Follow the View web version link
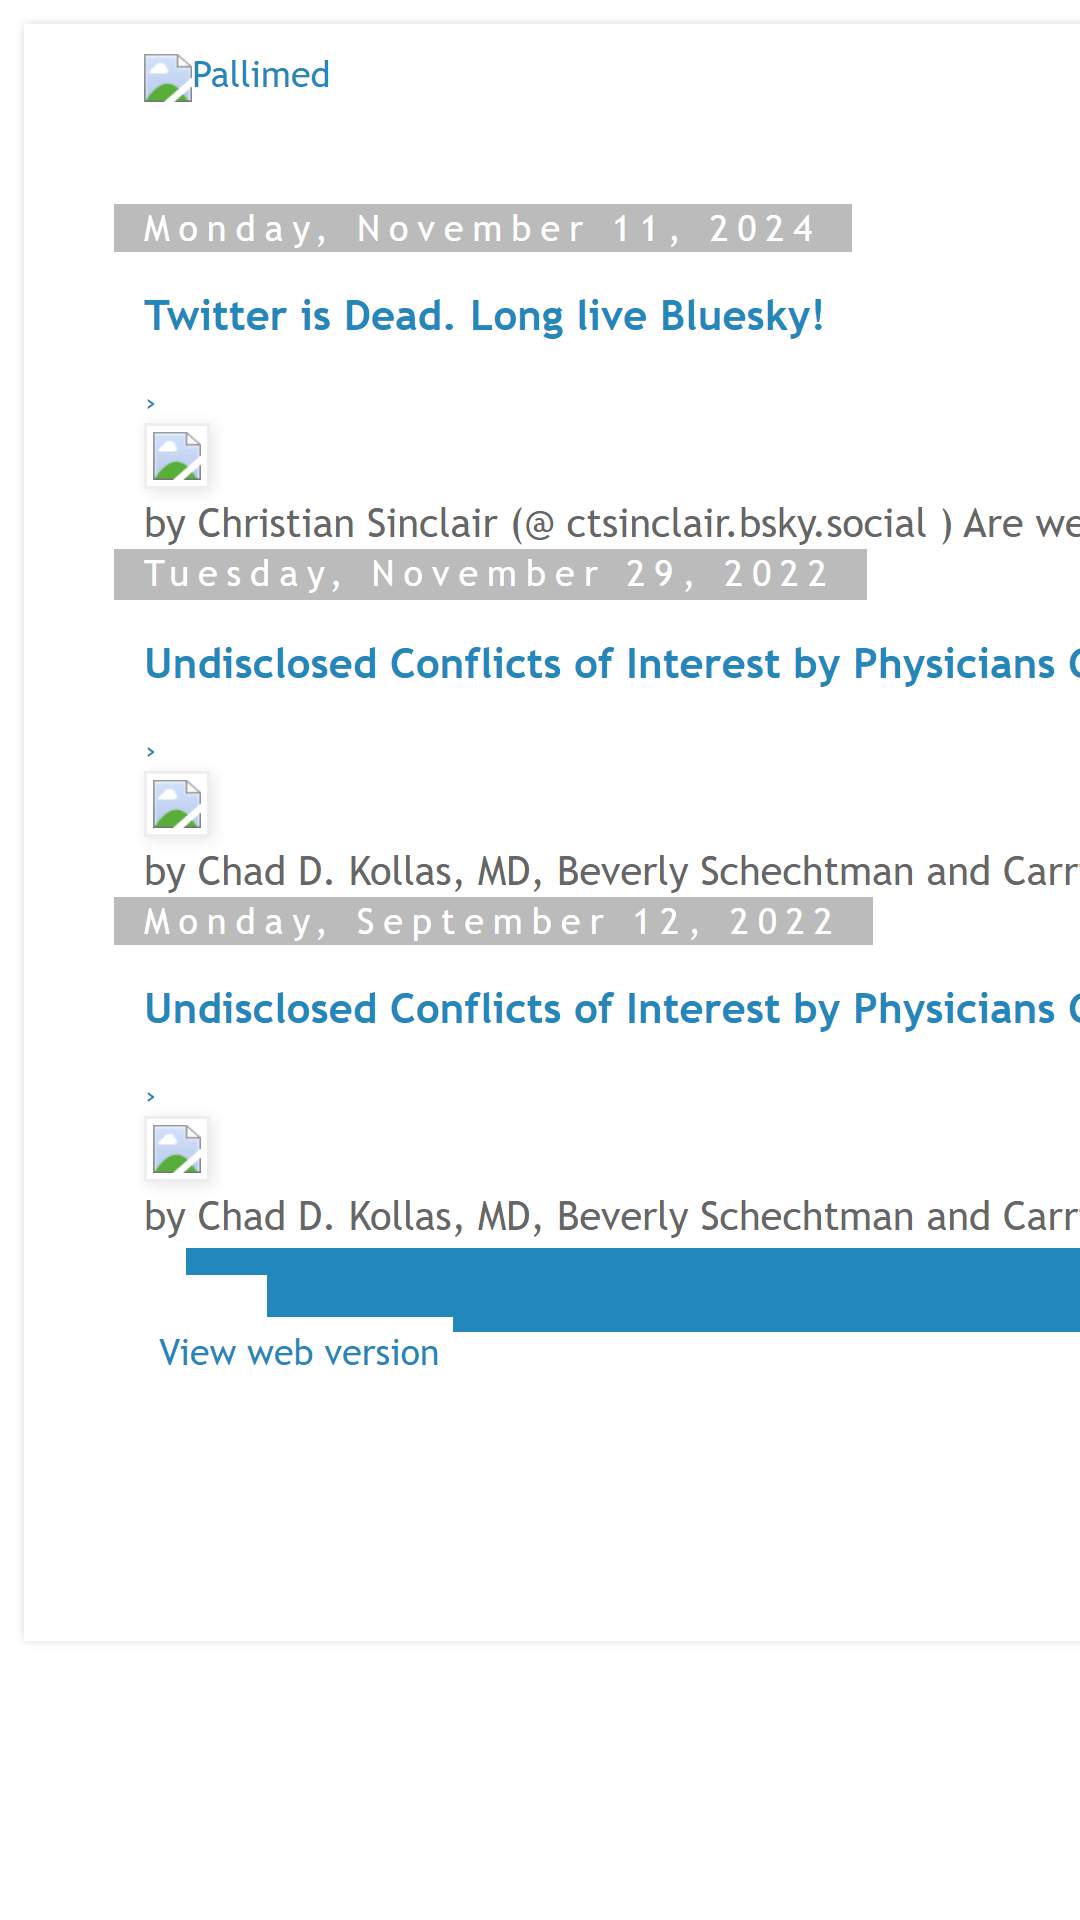 299,1353
